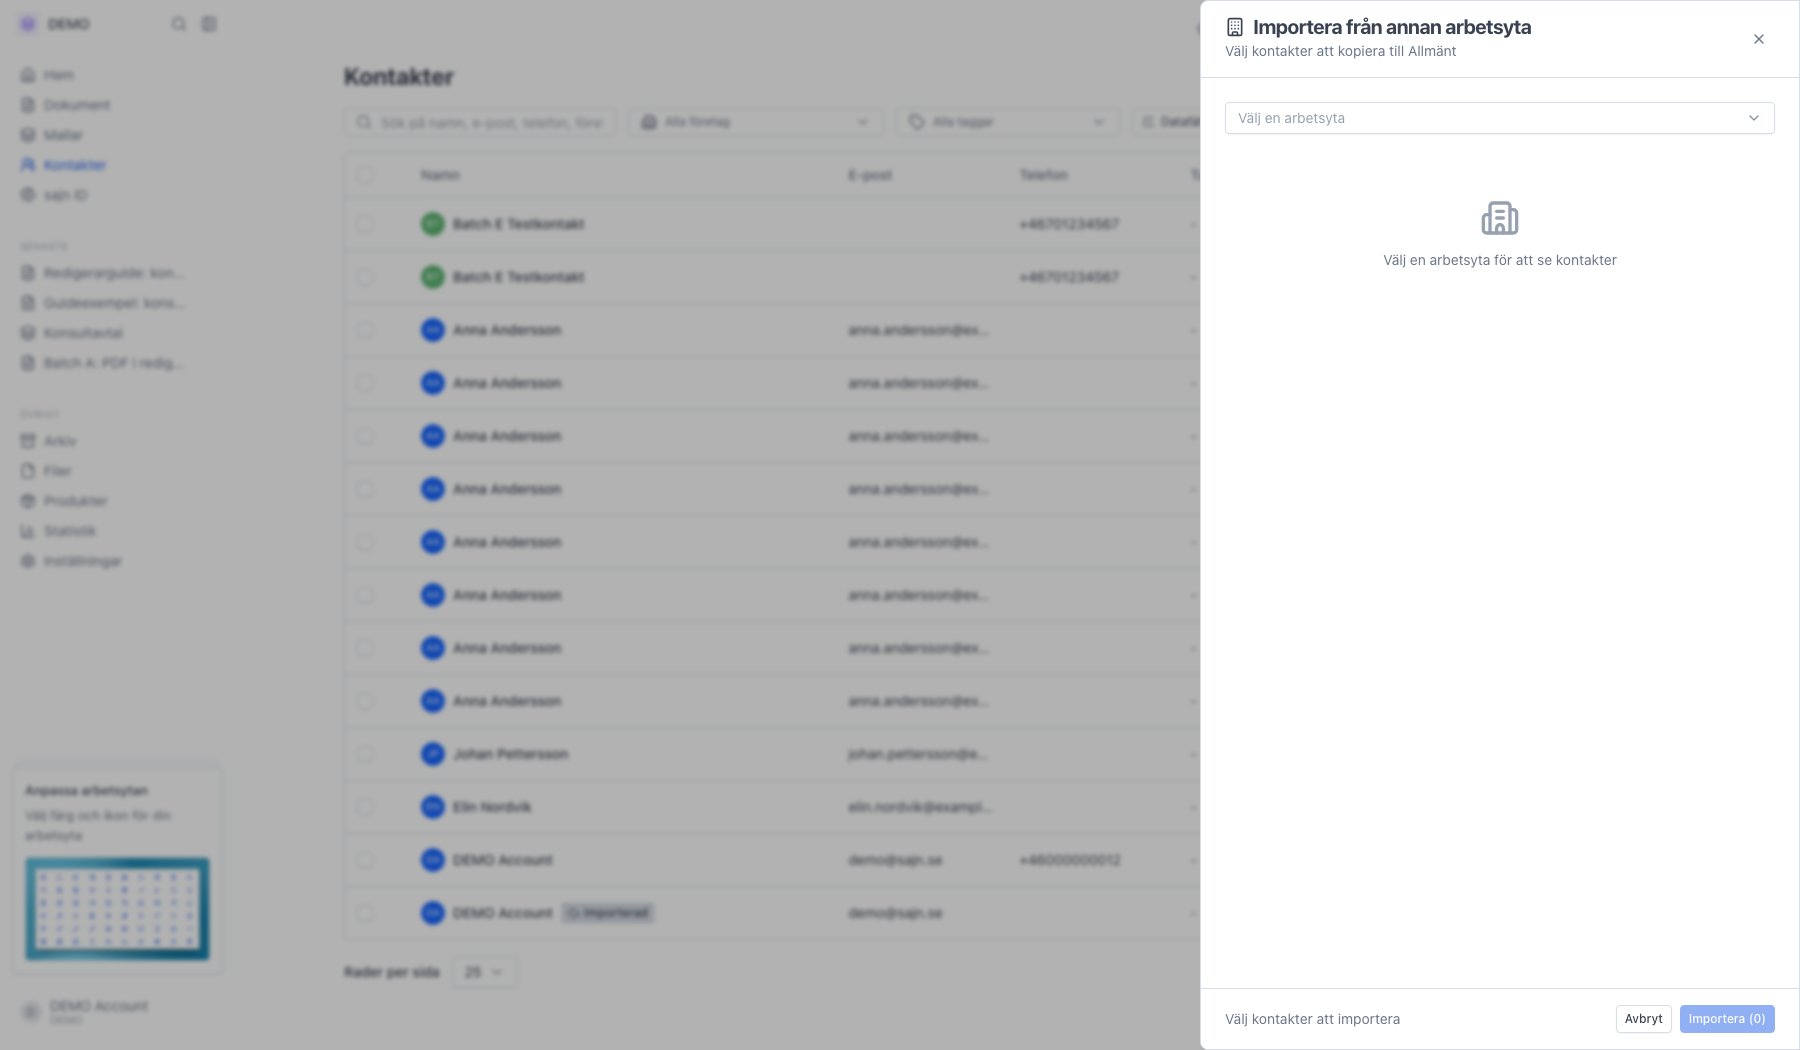
Task: Open the Välj en arbetsyta dropdown
Action: point(1499,118)
